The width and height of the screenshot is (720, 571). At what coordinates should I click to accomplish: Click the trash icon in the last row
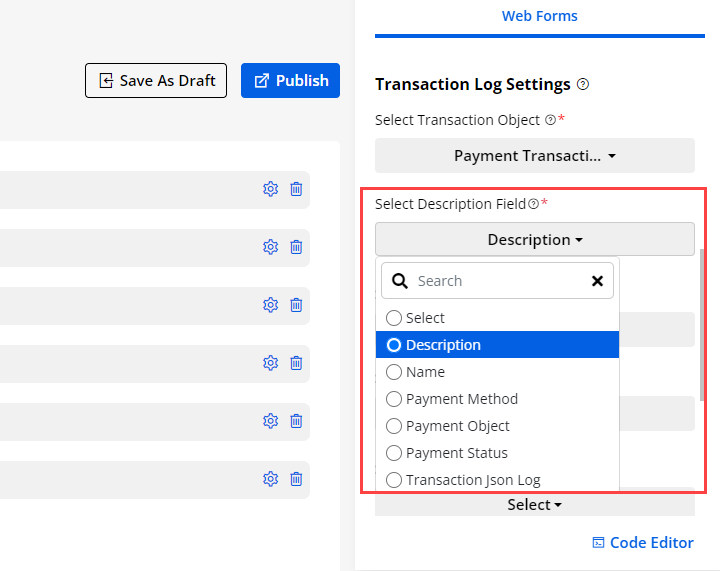[296, 479]
